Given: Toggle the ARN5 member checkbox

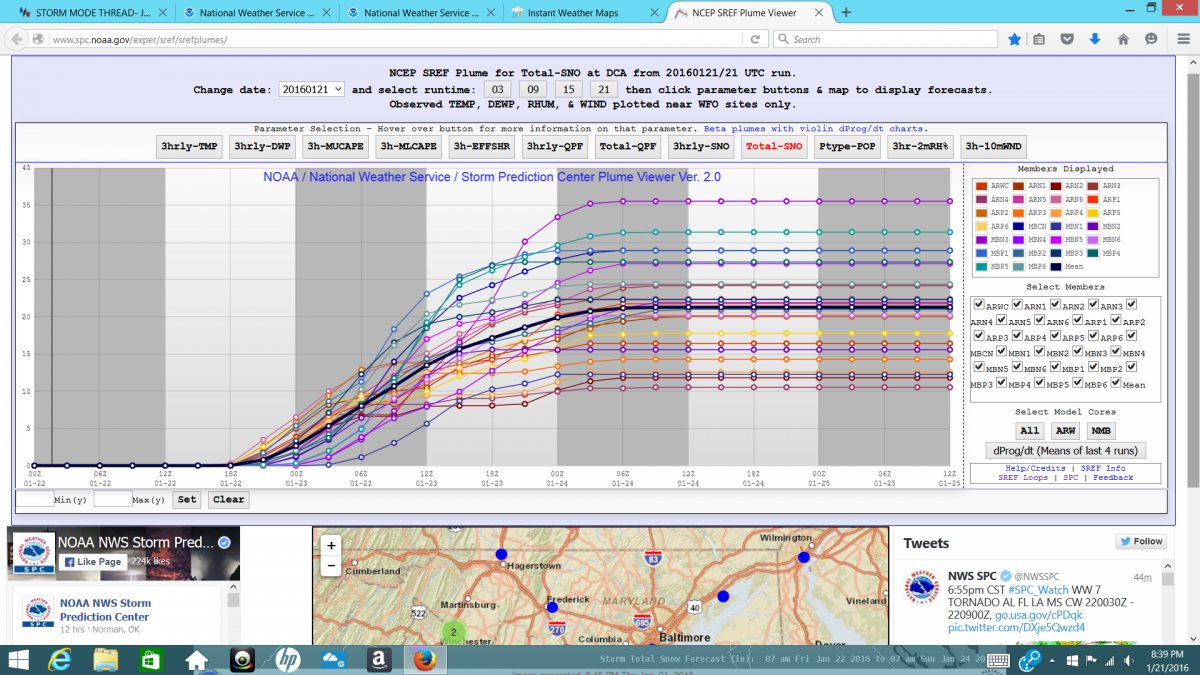Looking at the screenshot, I should [x=1001, y=319].
